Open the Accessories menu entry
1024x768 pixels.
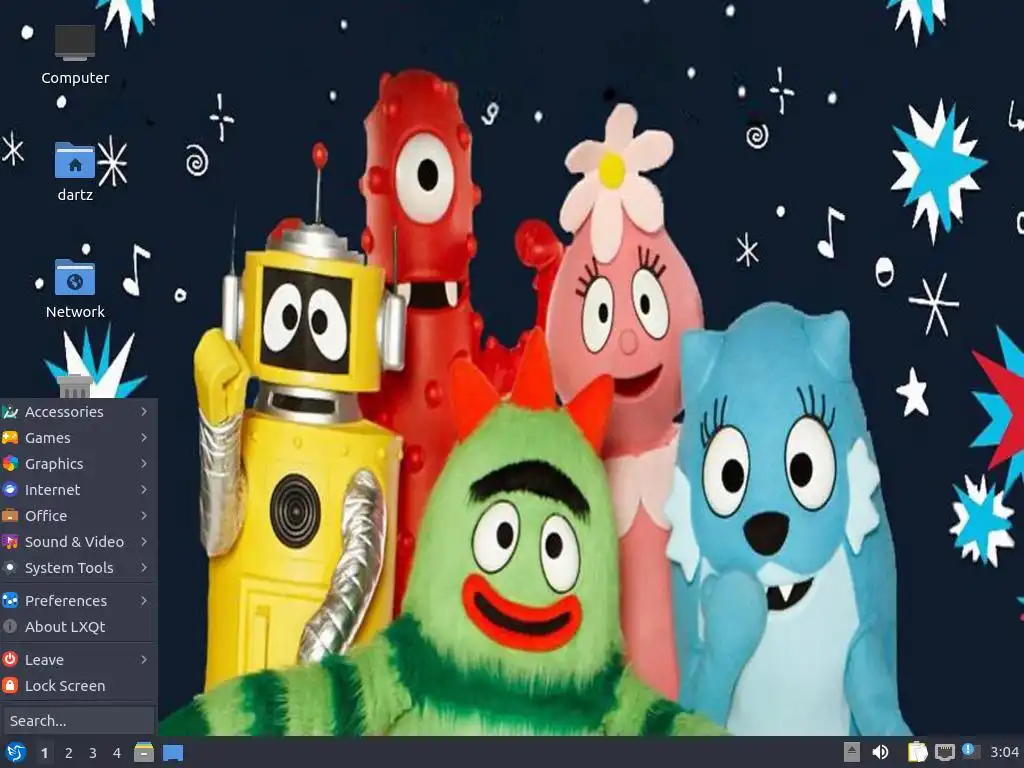(x=78, y=411)
